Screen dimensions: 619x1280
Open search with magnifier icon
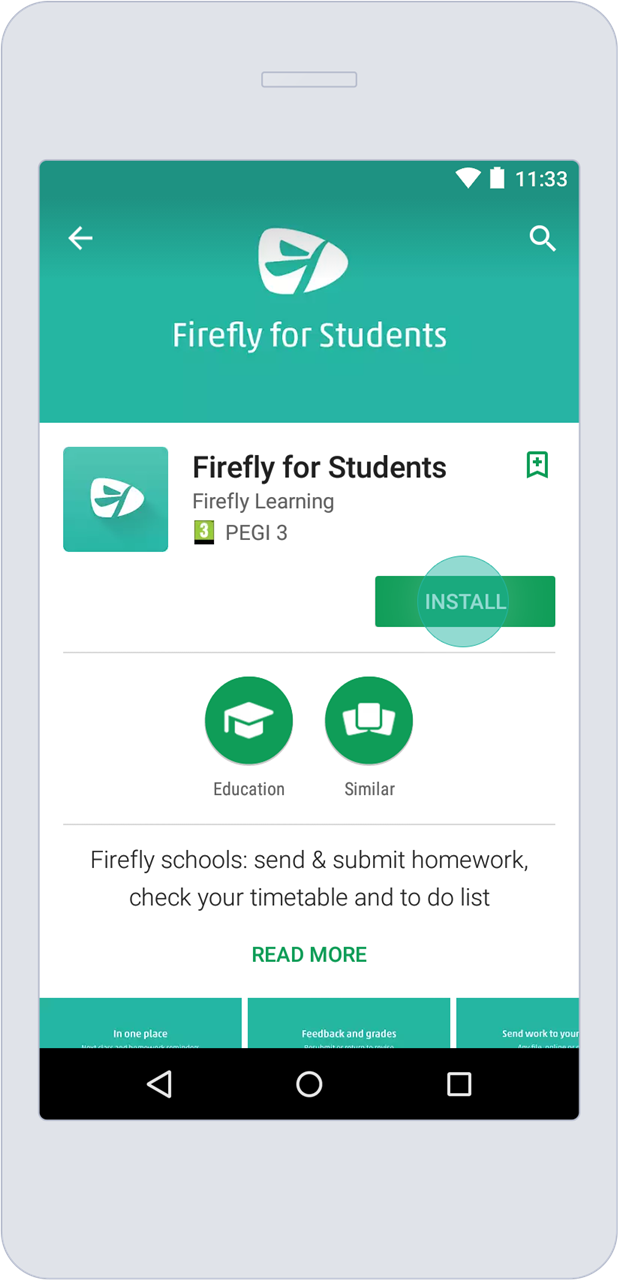(542, 238)
